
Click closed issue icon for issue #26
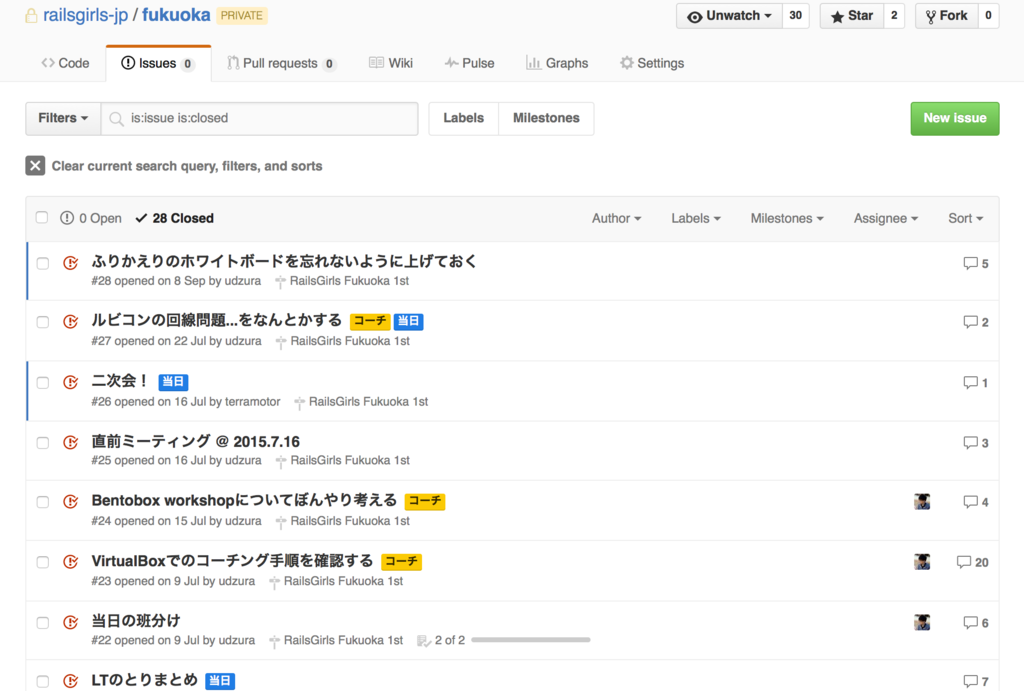(71, 382)
